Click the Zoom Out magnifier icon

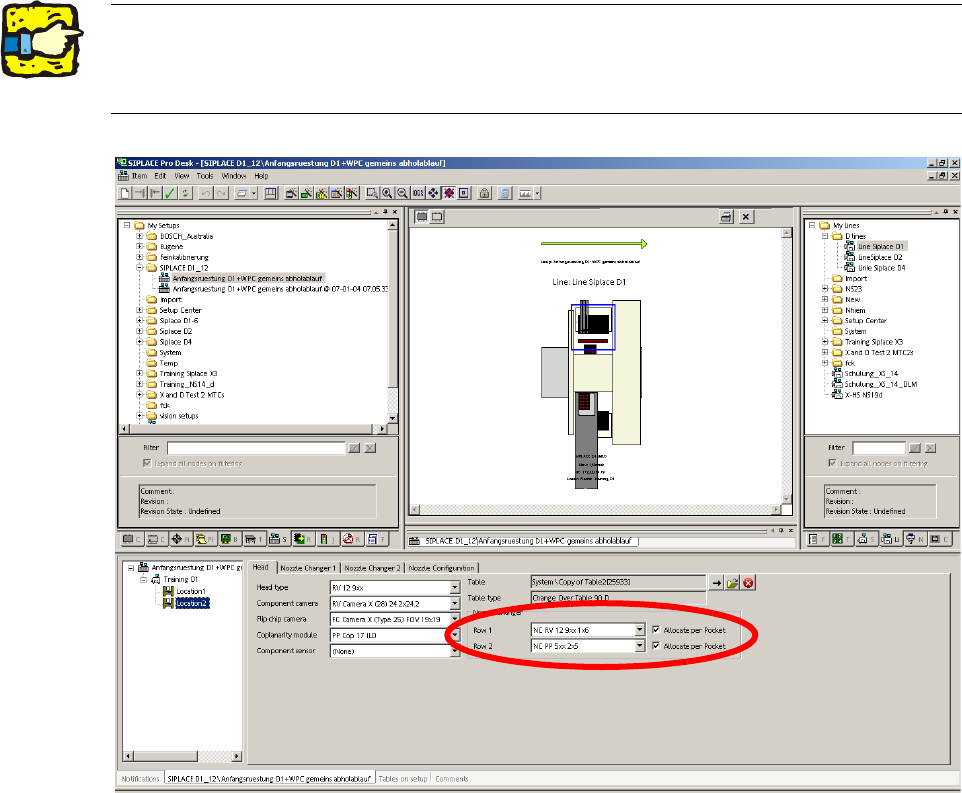point(402,193)
